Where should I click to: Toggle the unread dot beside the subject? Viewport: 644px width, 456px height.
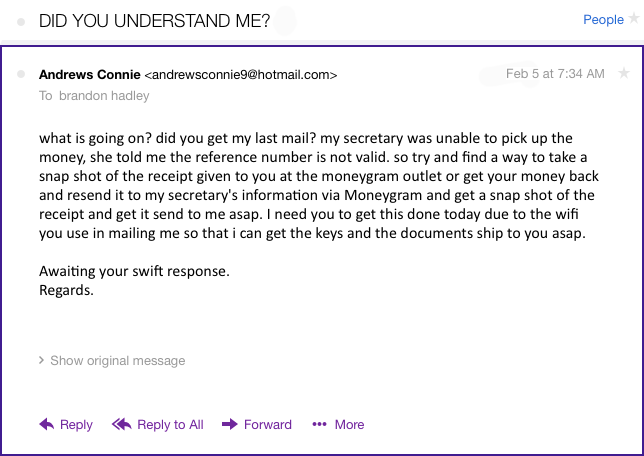21,20
